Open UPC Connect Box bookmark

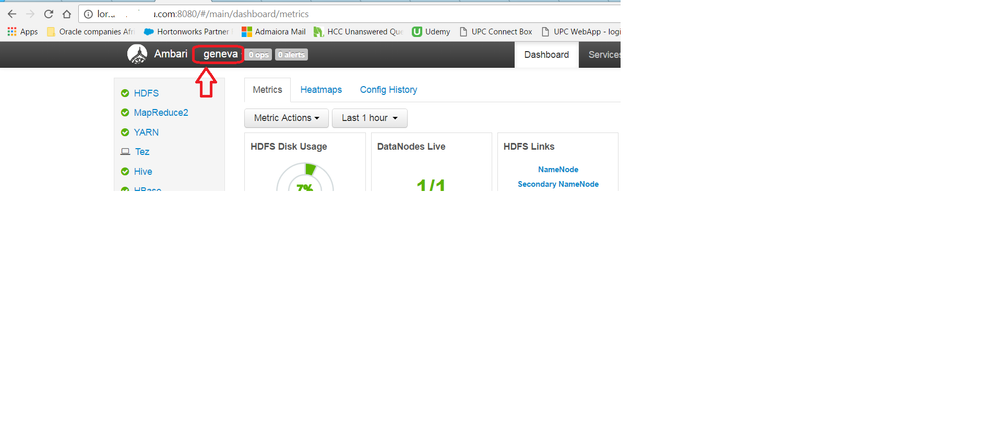pos(495,31)
